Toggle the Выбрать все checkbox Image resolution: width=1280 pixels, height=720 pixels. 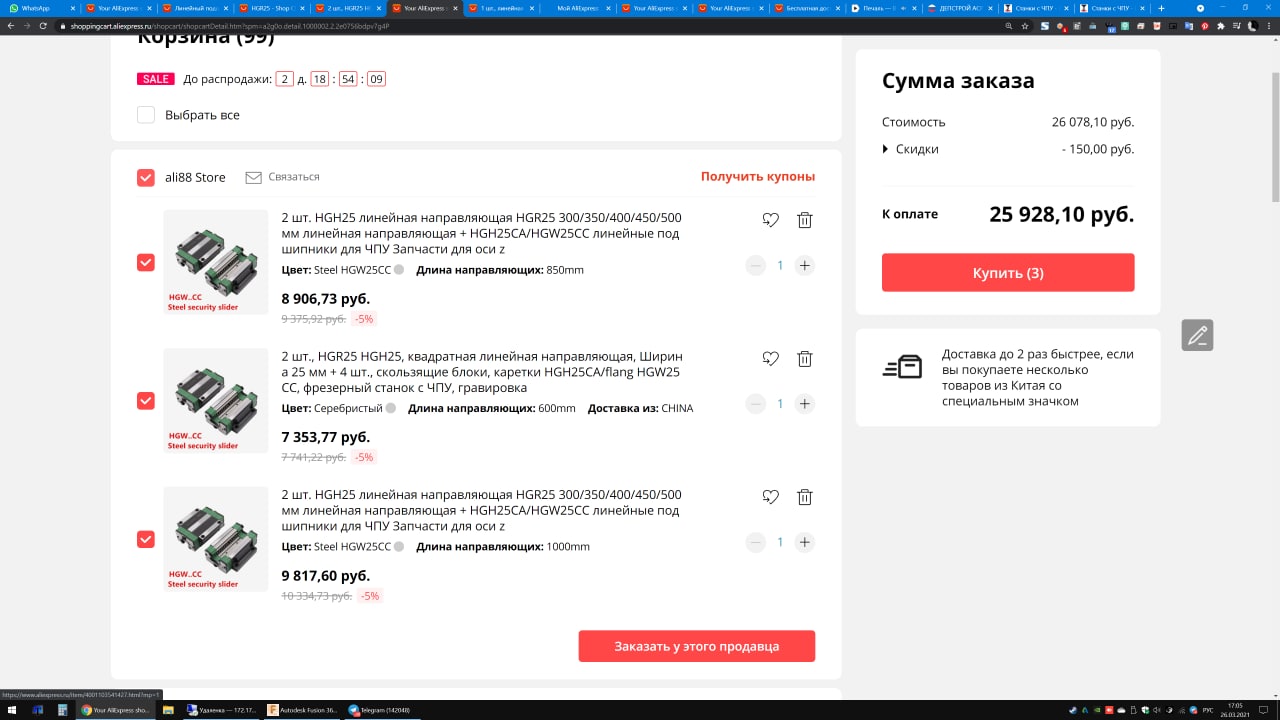pyautogui.click(x=146, y=115)
